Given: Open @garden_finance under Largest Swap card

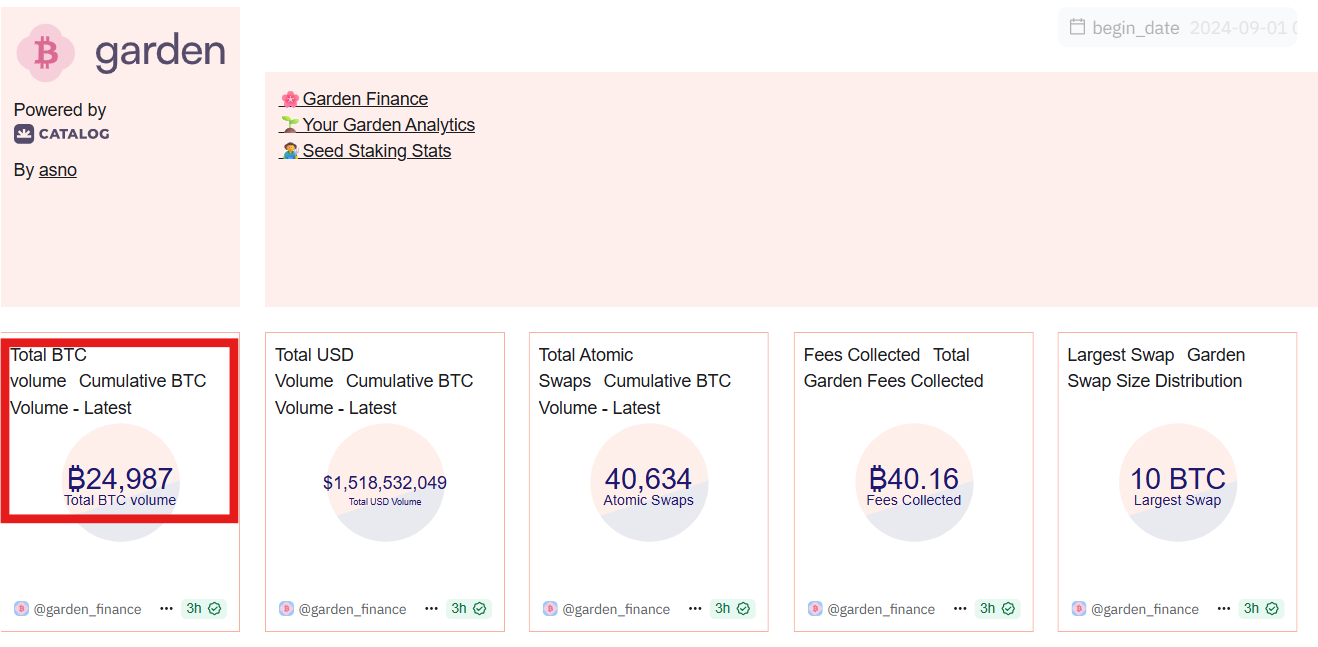Looking at the screenshot, I should click(1145, 609).
